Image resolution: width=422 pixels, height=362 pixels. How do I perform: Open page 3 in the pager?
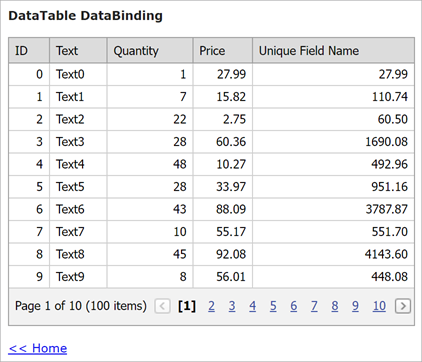coord(232,306)
